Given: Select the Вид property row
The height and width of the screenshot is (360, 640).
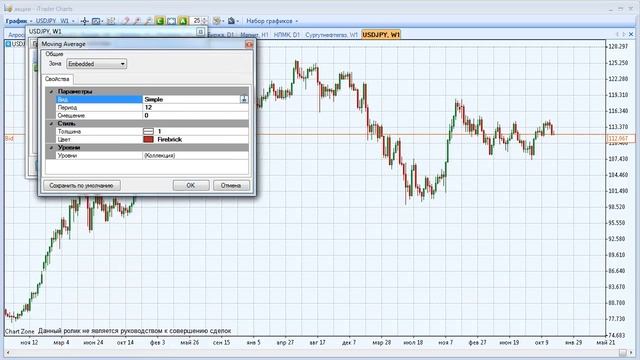Looking at the screenshot, I should pos(152,99).
